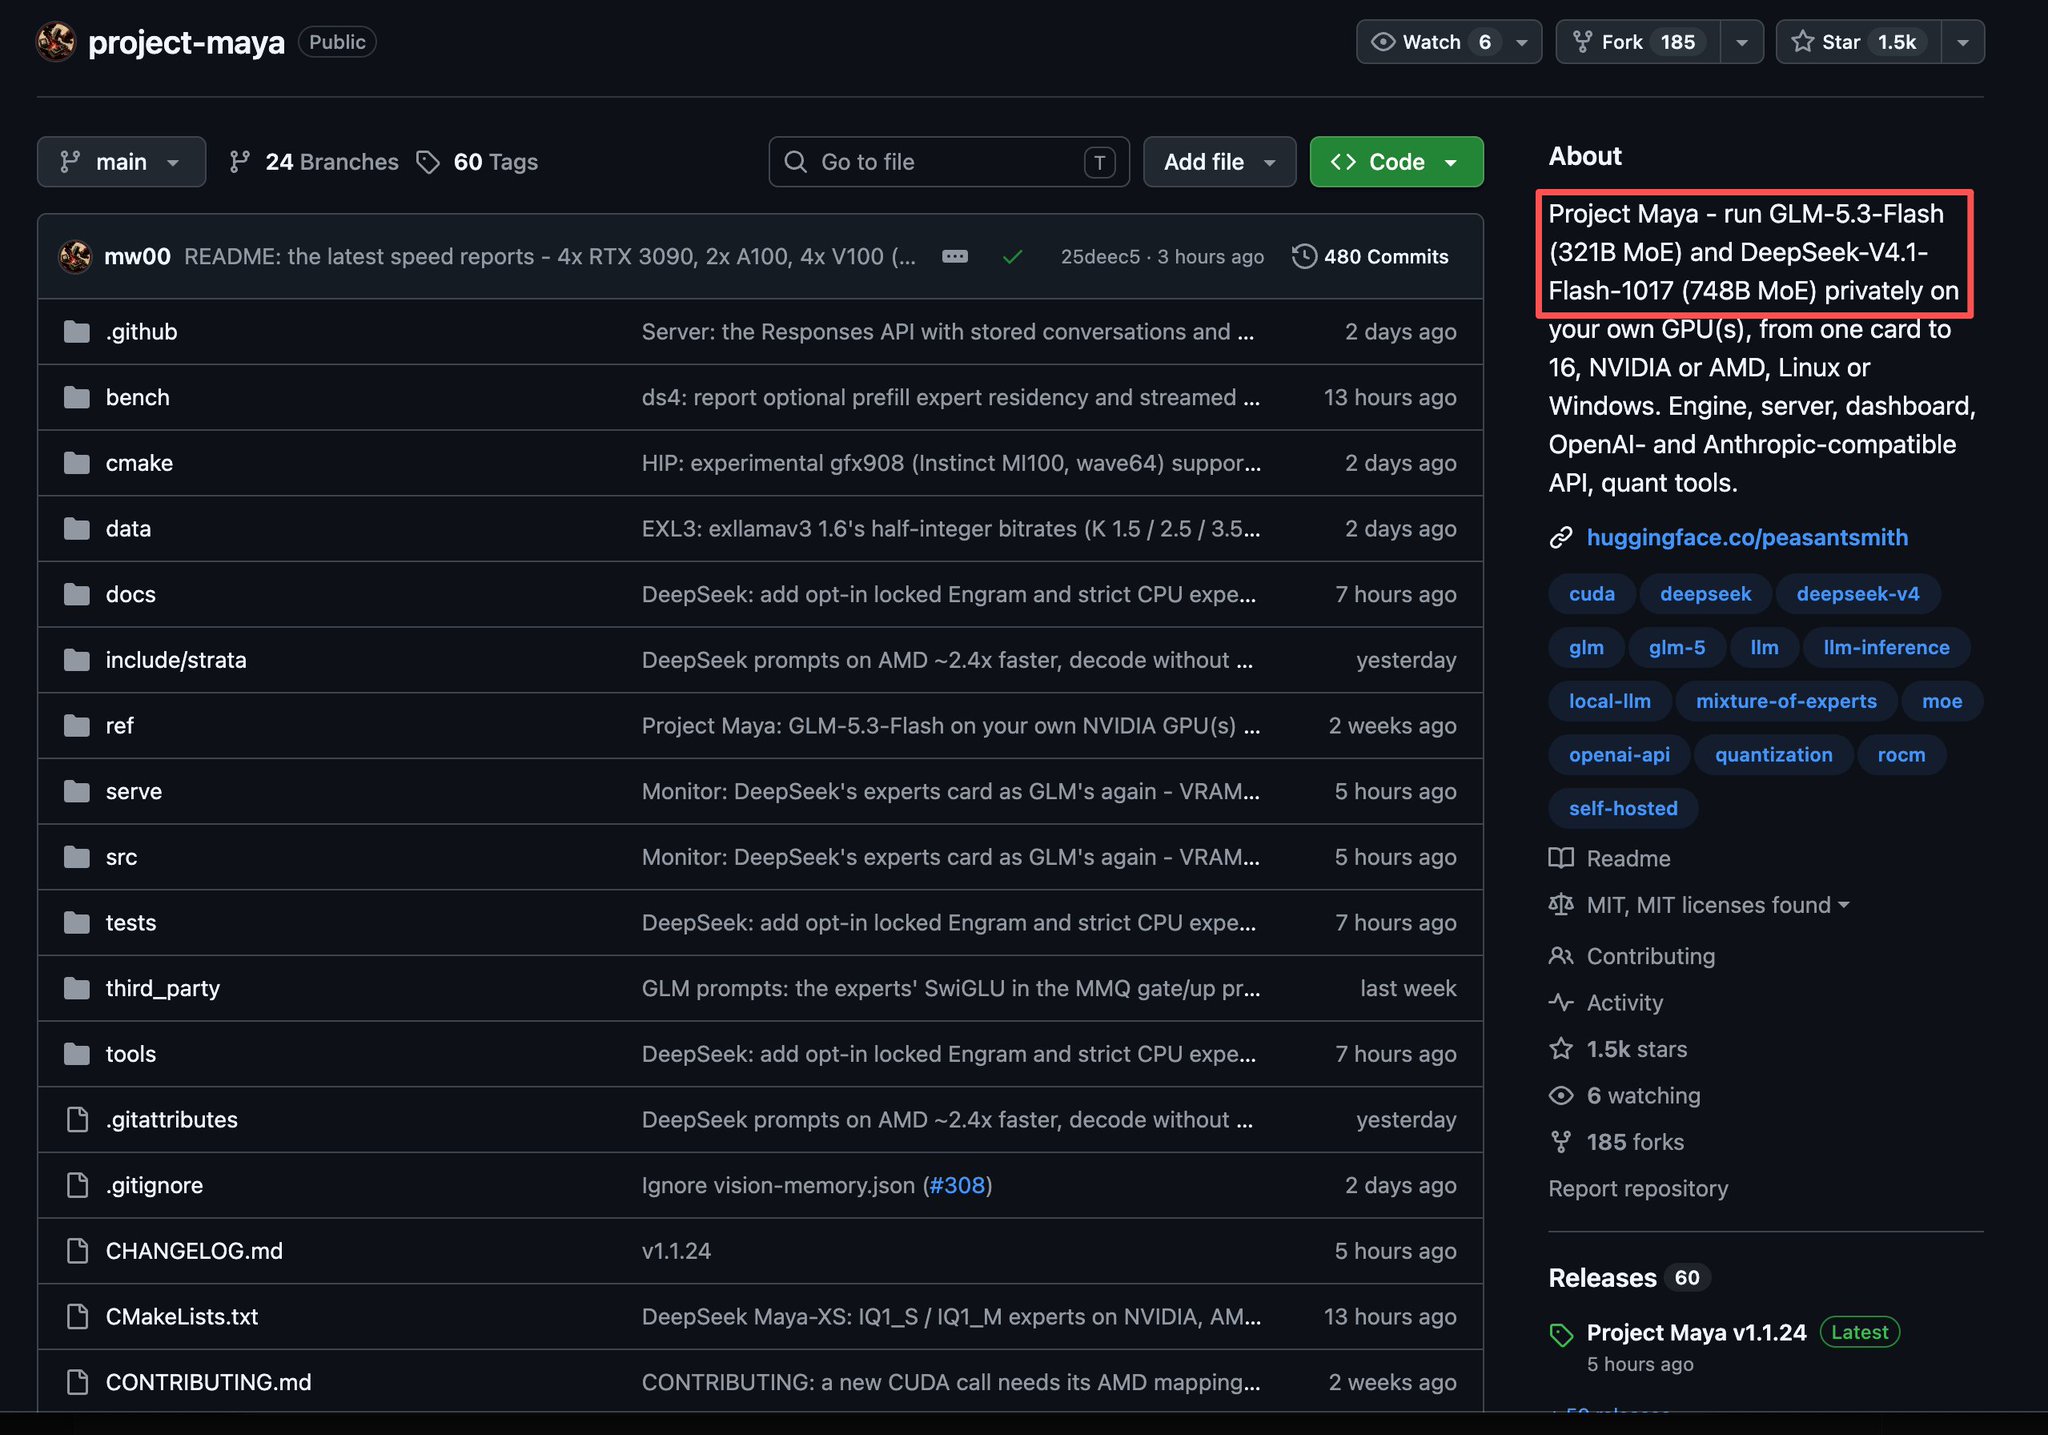Click the mw00 author avatar
Image resolution: width=2048 pixels, height=1435 pixels.
pos(75,257)
